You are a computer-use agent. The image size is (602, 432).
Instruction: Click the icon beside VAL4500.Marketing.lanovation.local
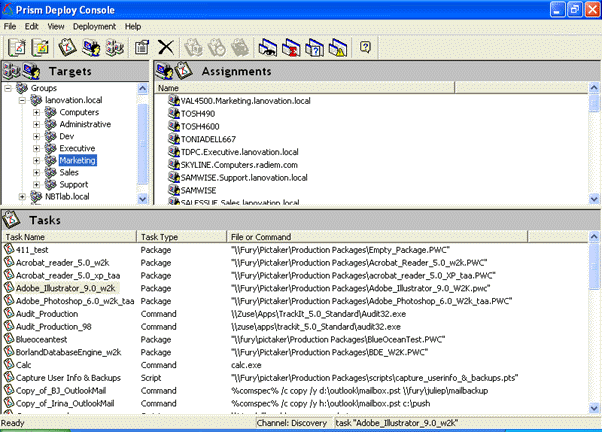174,101
